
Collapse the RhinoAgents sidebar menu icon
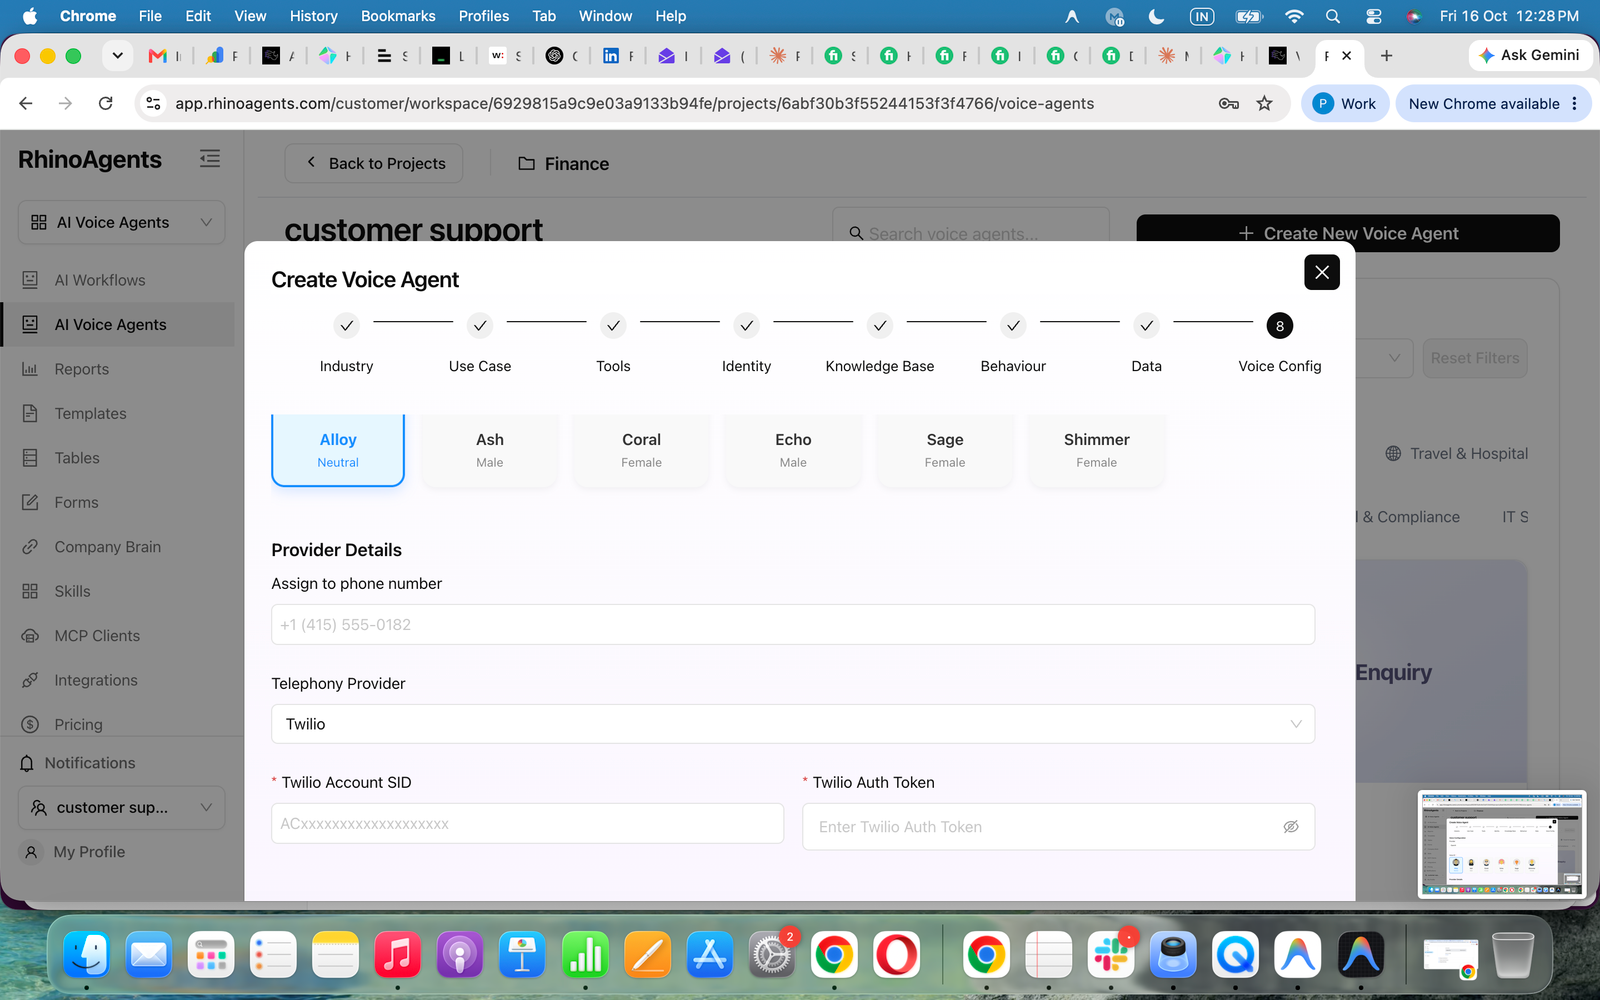(x=210, y=159)
